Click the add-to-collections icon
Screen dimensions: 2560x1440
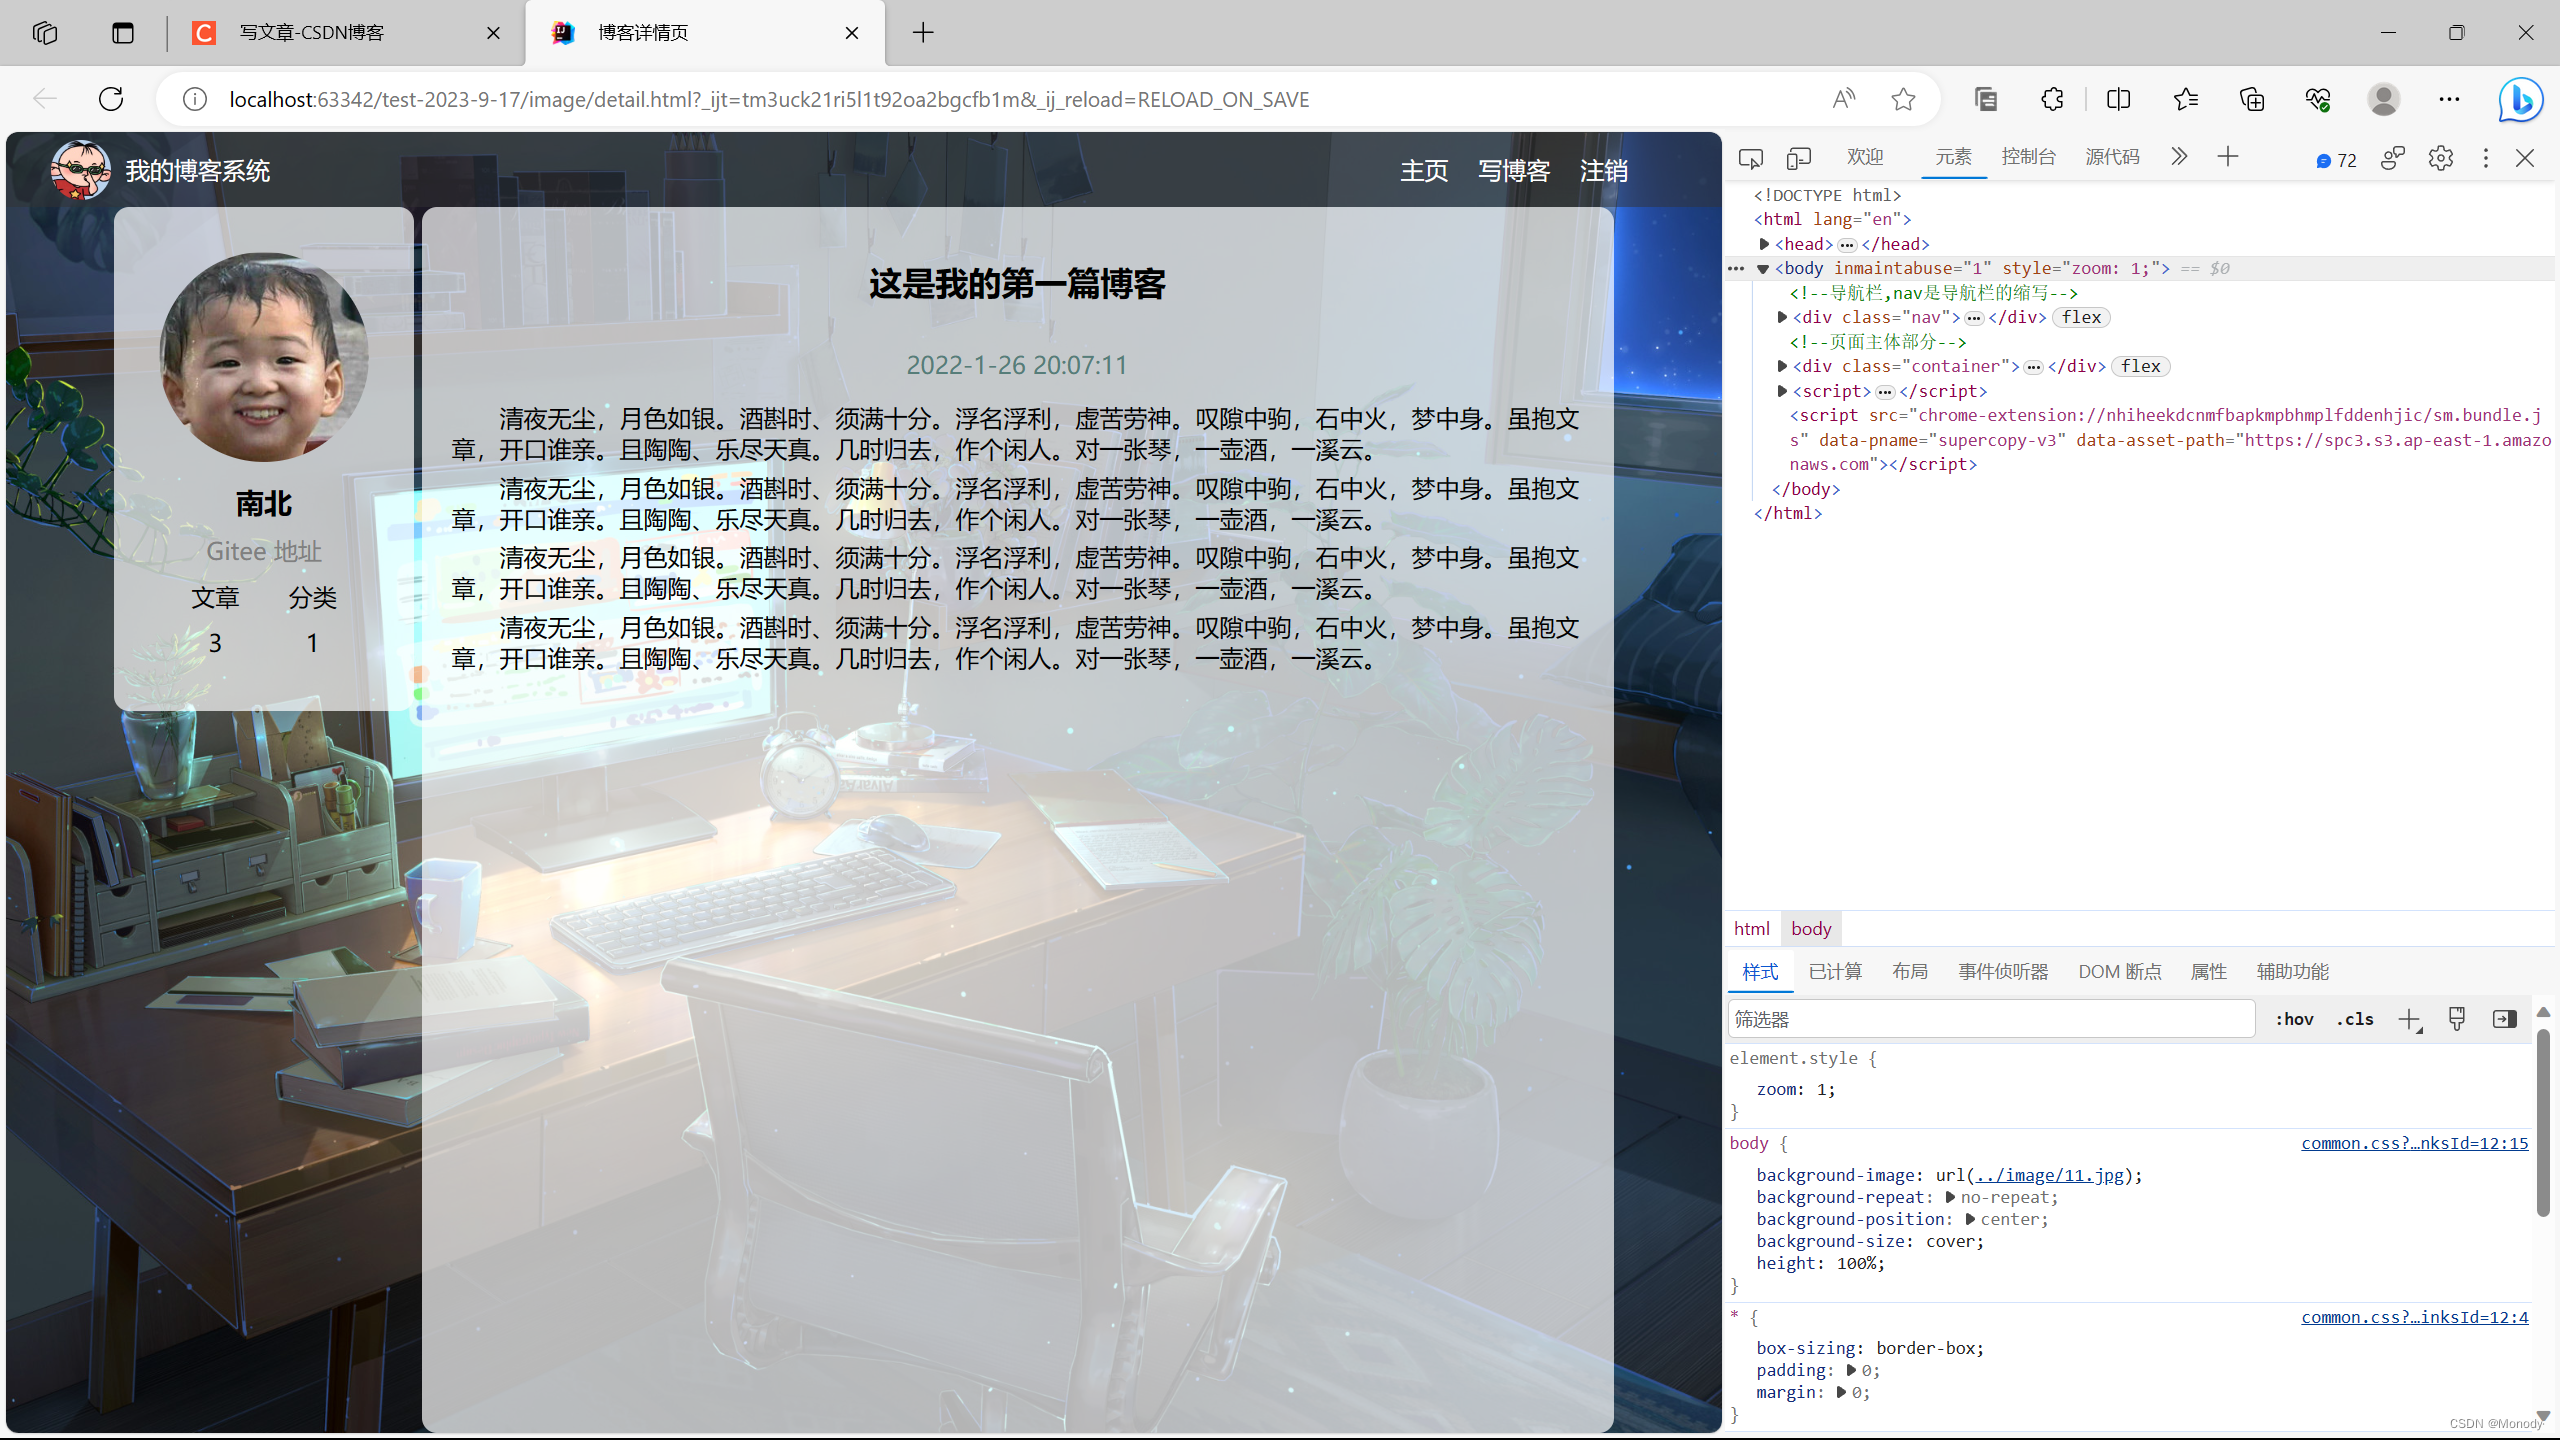pos(2252,99)
